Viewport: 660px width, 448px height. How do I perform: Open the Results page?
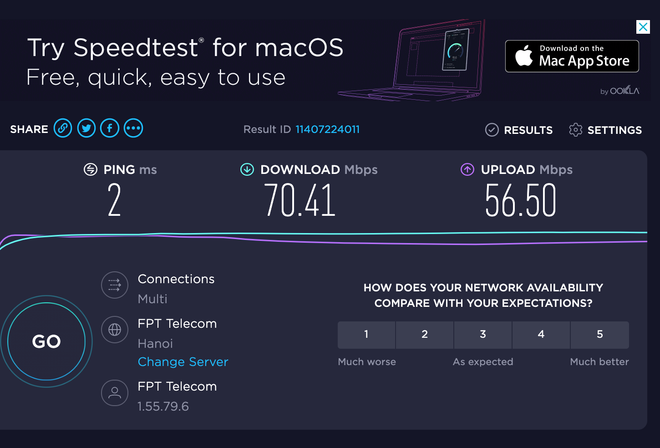(519, 130)
